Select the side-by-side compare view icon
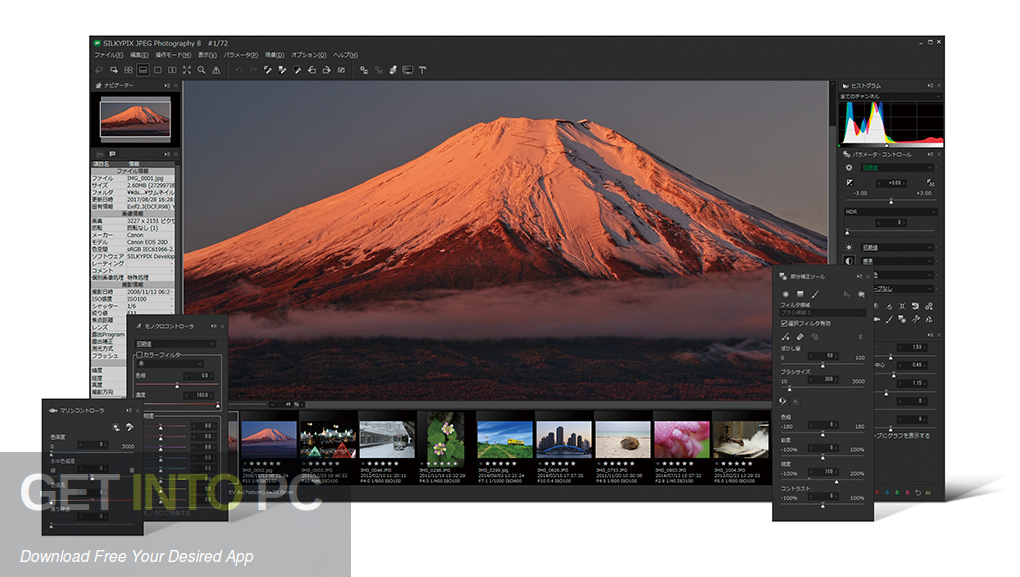The image size is (1020, 577). 172,70
